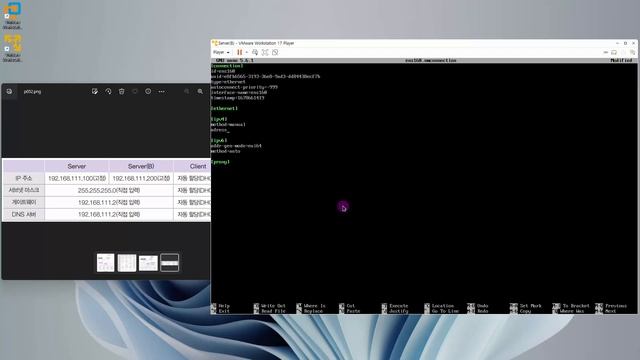Select the second filmstrip thumbnail in Photos
Viewport: 640px width, 360px height.
point(127,262)
